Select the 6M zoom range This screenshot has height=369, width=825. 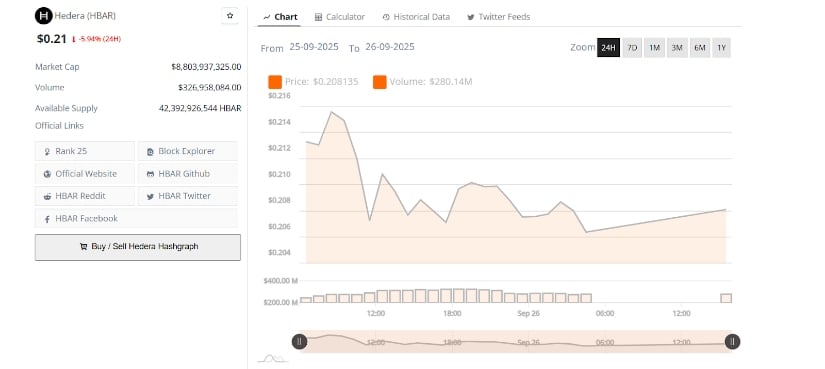[x=699, y=48]
